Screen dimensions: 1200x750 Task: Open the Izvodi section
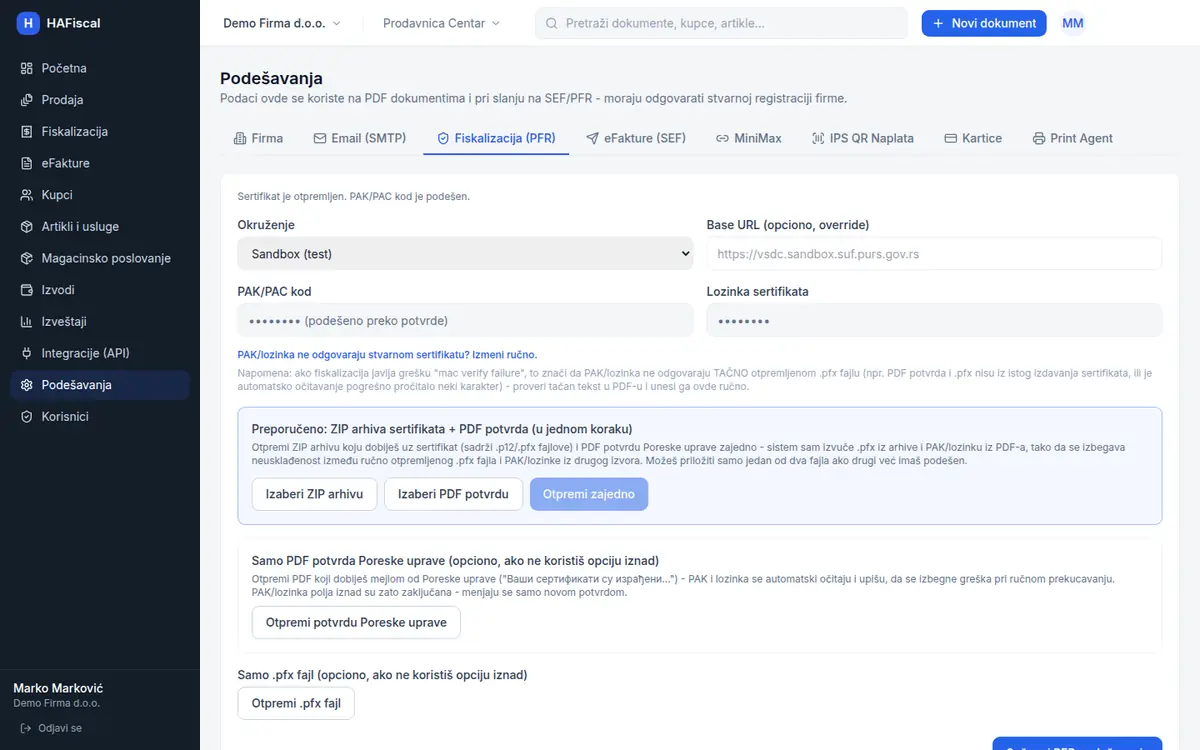(x=100, y=290)
